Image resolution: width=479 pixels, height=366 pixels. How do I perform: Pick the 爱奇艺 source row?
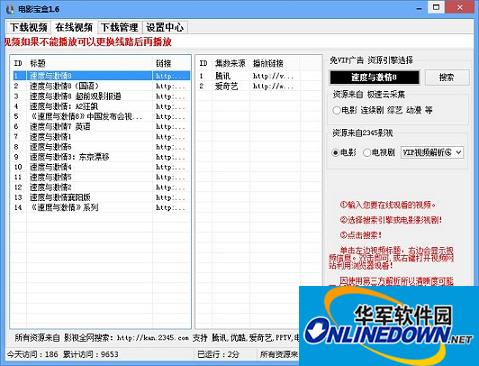click(x=248, y=86)
